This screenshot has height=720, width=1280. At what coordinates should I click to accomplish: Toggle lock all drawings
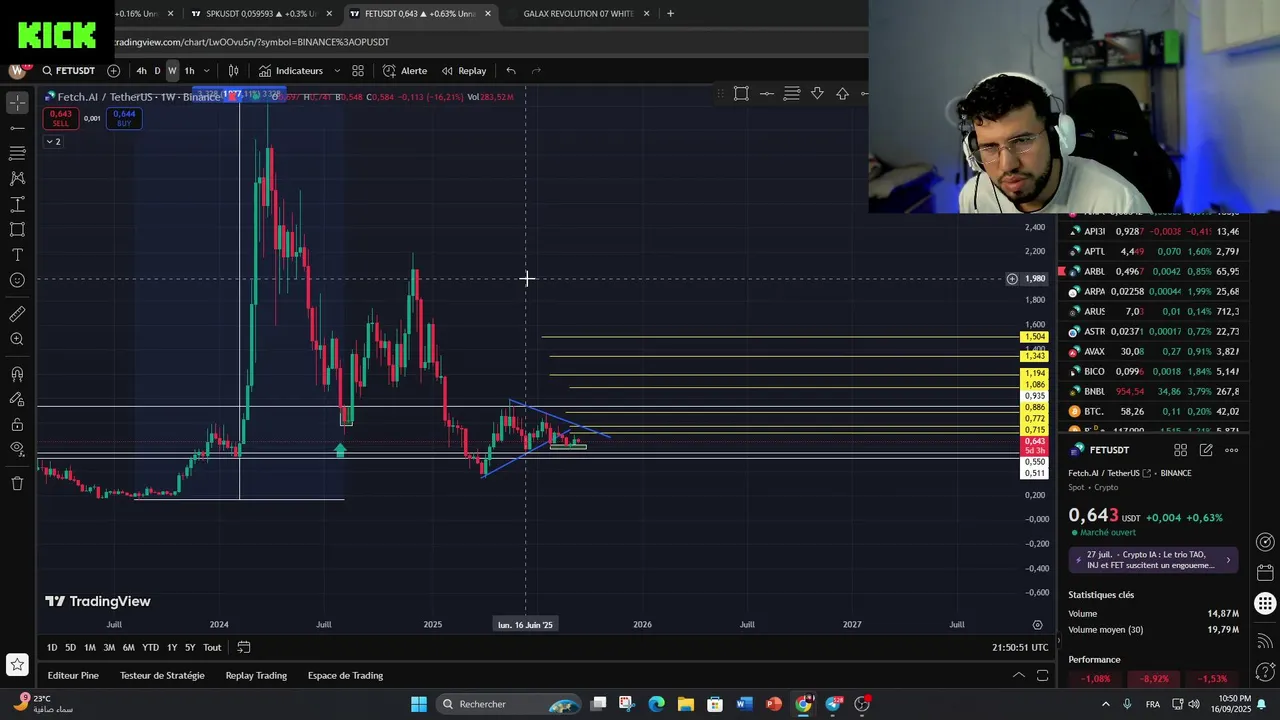[17, 425]
